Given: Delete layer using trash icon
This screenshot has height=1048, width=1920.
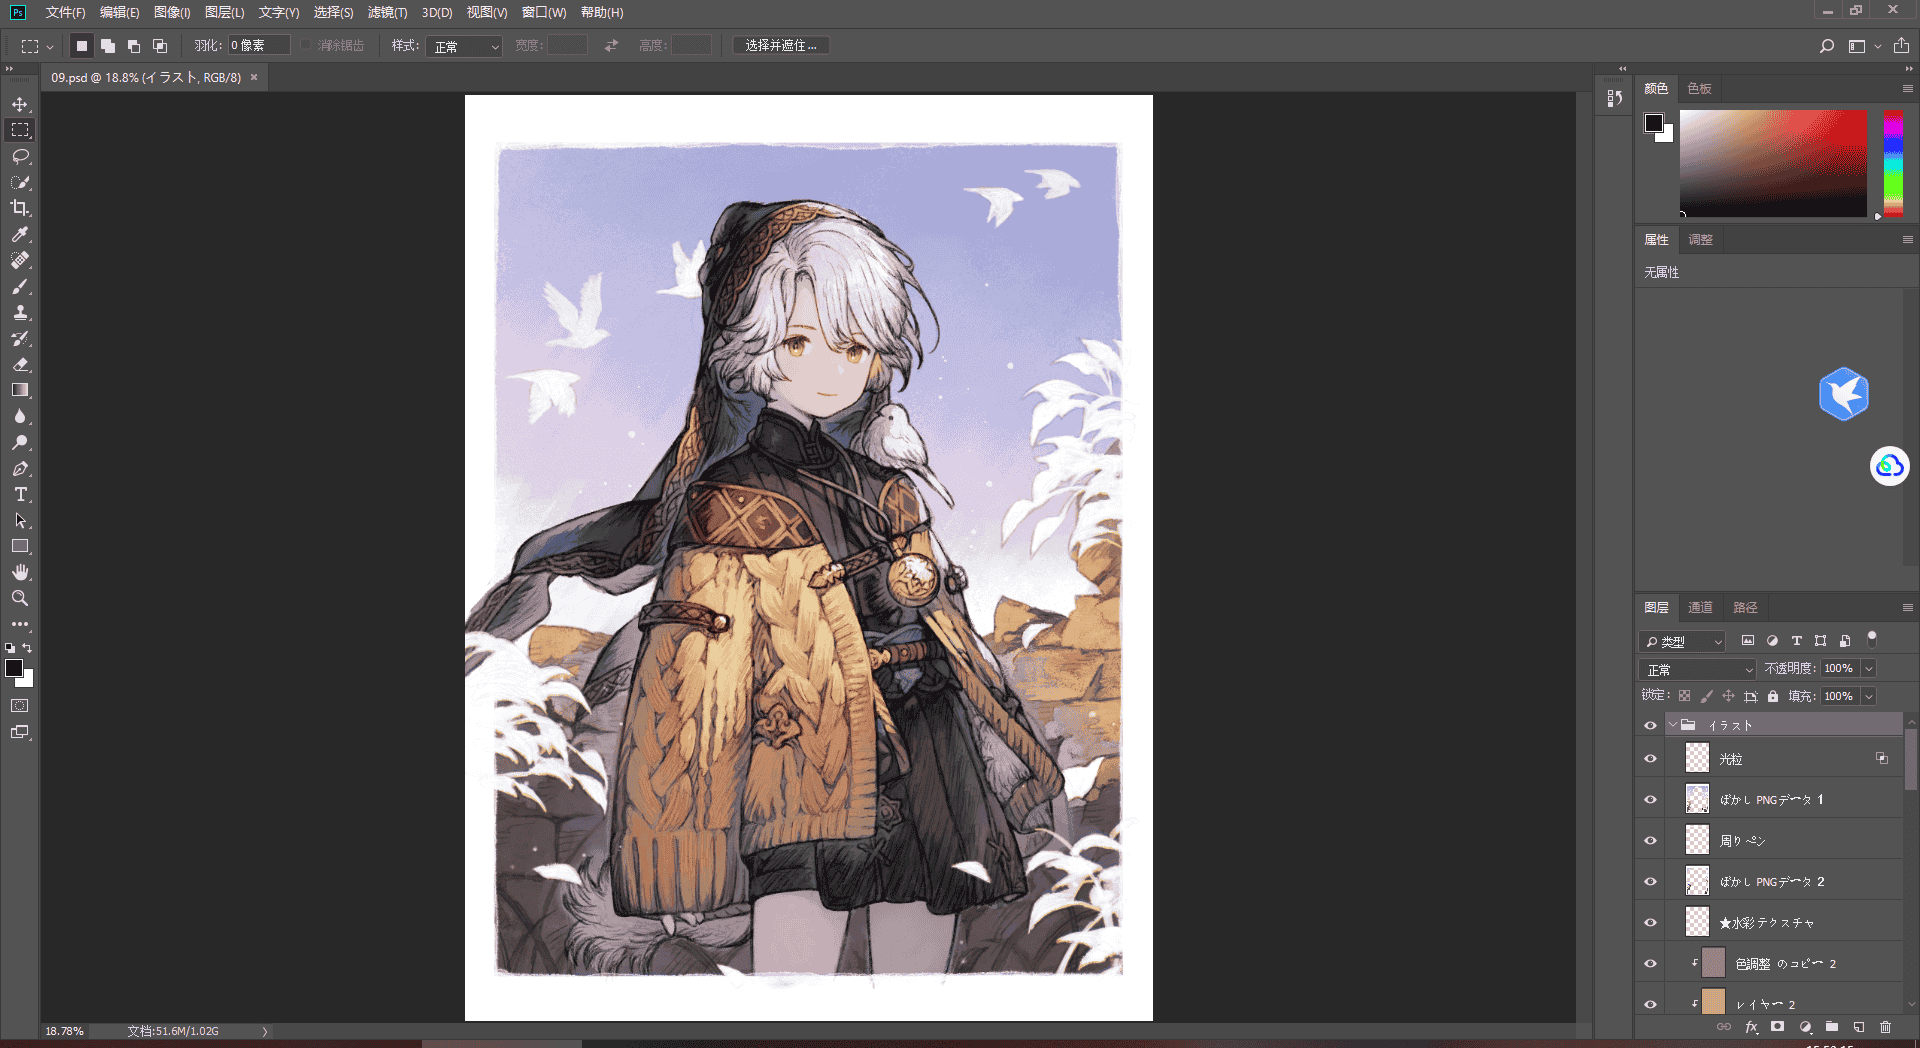Looking at the screenshot, I should coord(1885,1027).
